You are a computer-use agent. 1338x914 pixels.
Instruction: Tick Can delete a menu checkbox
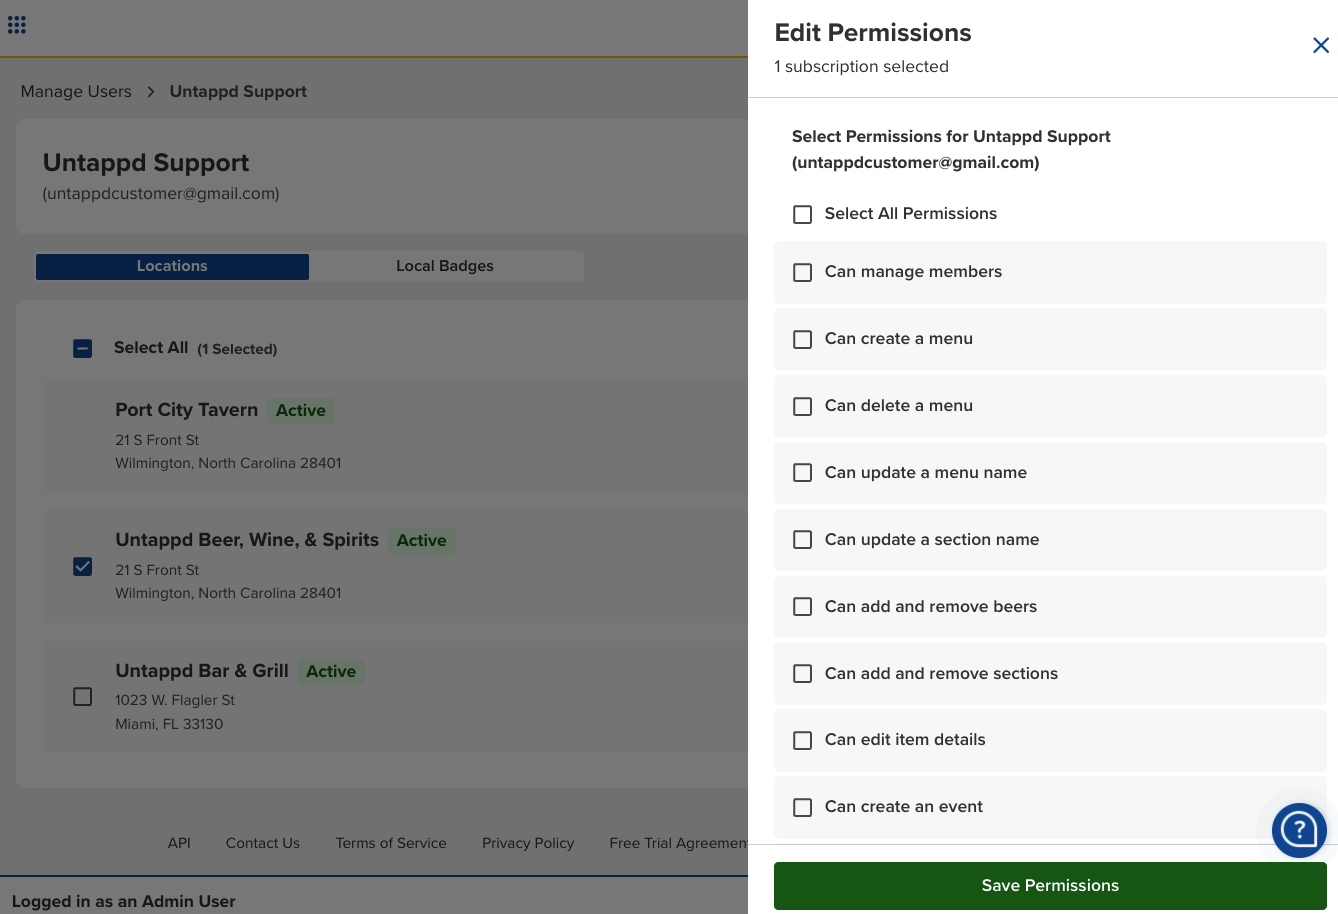pyautogui.click(x=802, y=406)
